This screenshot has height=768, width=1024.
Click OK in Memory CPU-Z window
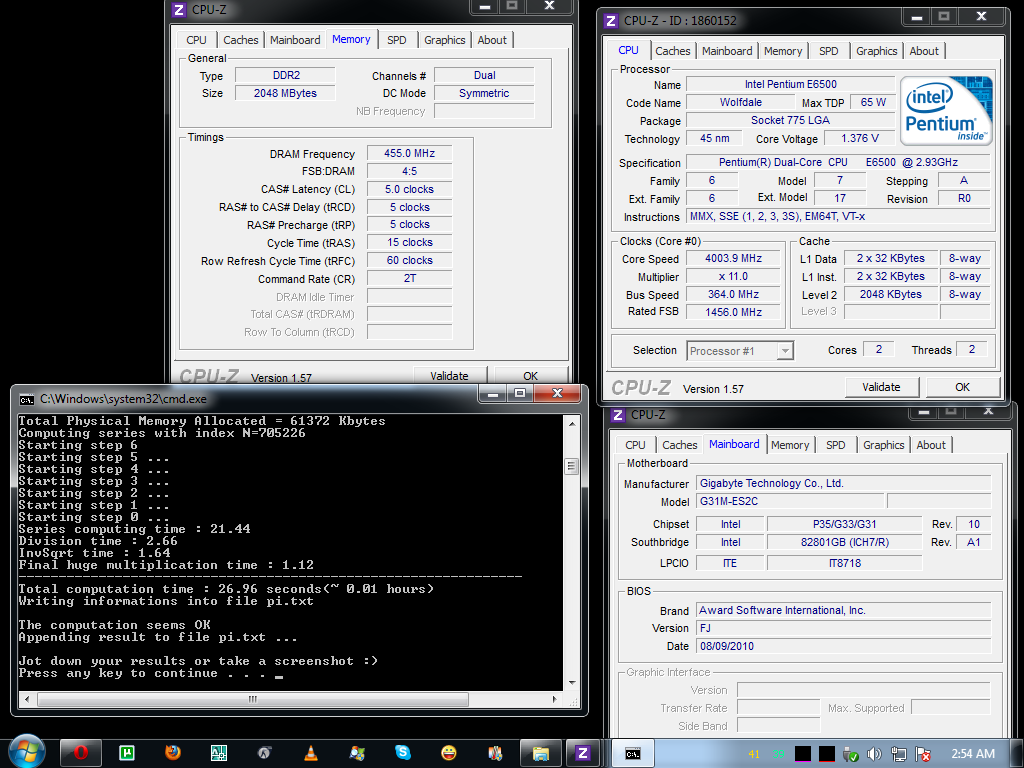[x=530, y=376]
